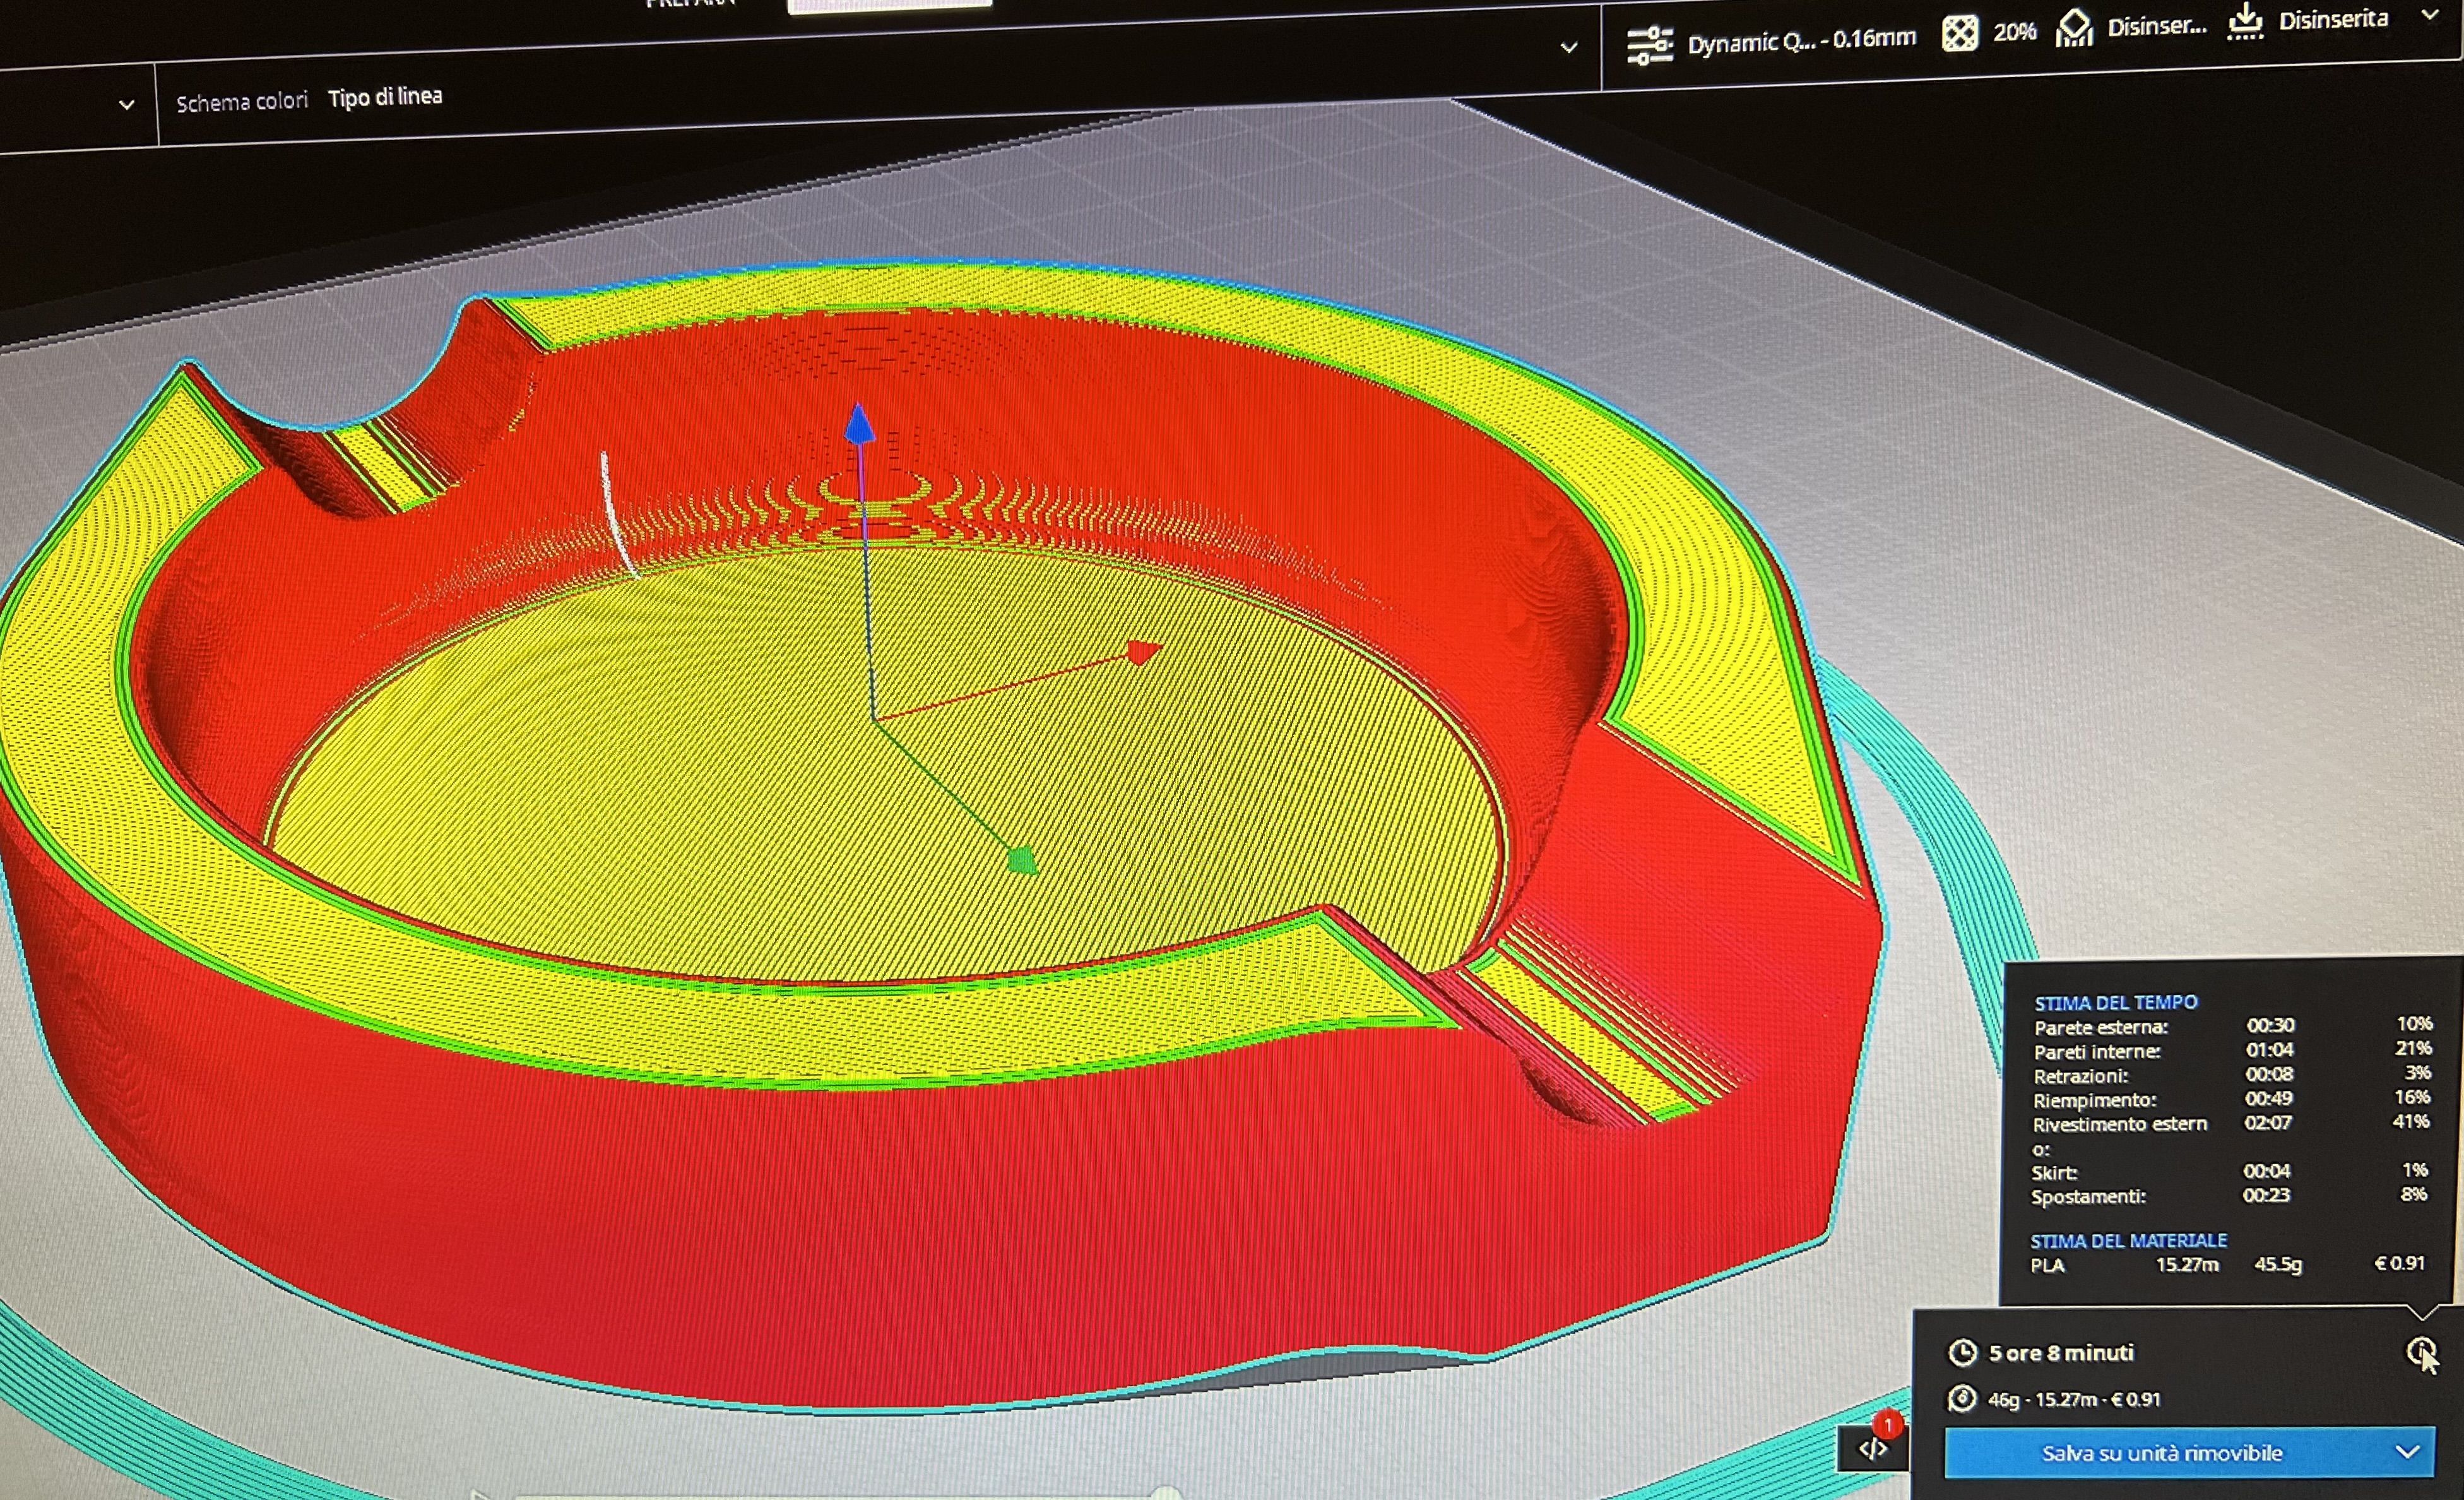Screen dimensions: 2464x1500
Task: Click the infill pattern icon beside 20%
Action: (1959, 34)
